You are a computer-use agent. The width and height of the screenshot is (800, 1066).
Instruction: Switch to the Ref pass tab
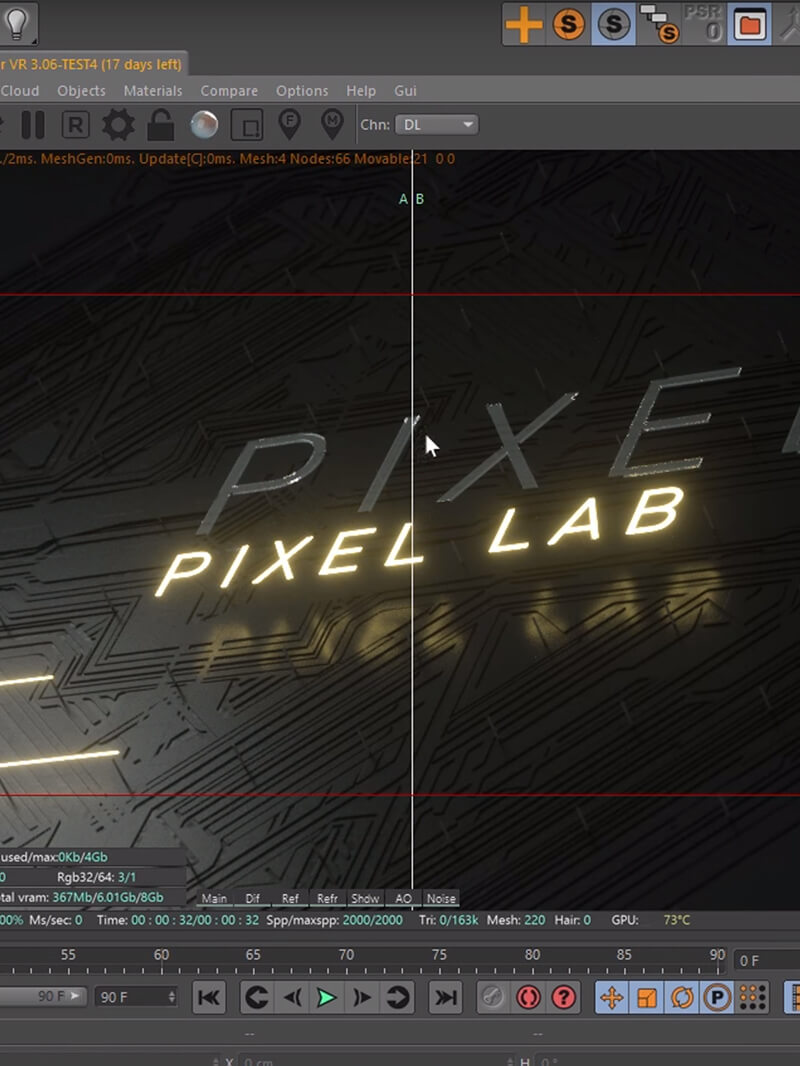pos(290,898)
